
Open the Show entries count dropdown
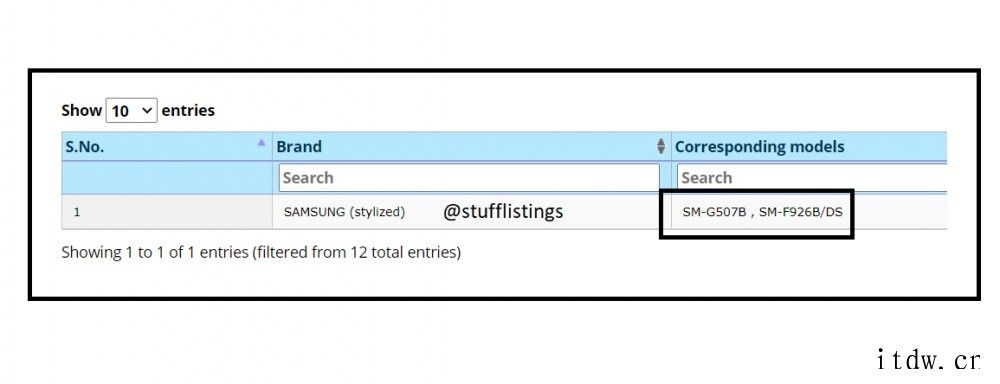(x=131, y=110)
